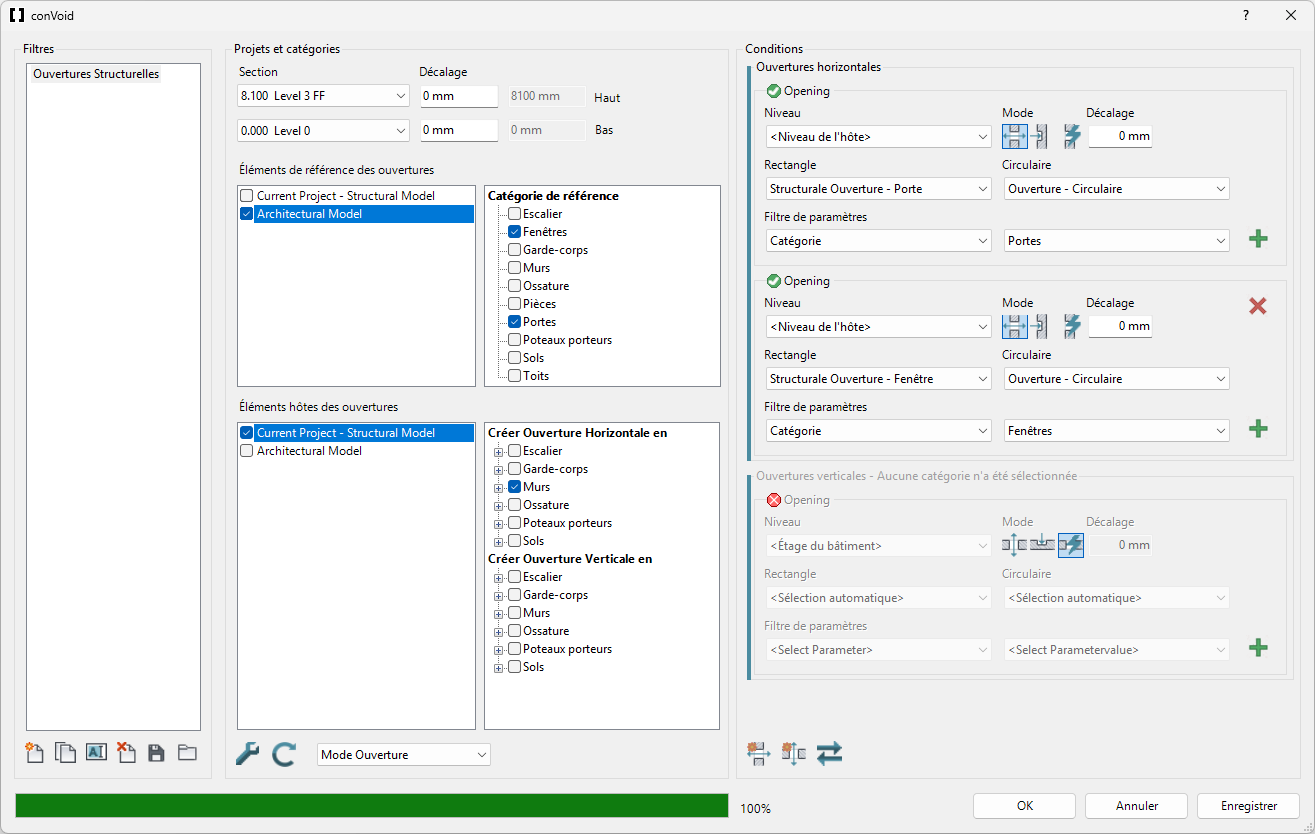Screen dimensions: 1315x834
Task: Select top-down arrow mode in vertical openings
Action: tap(1042, 544)
